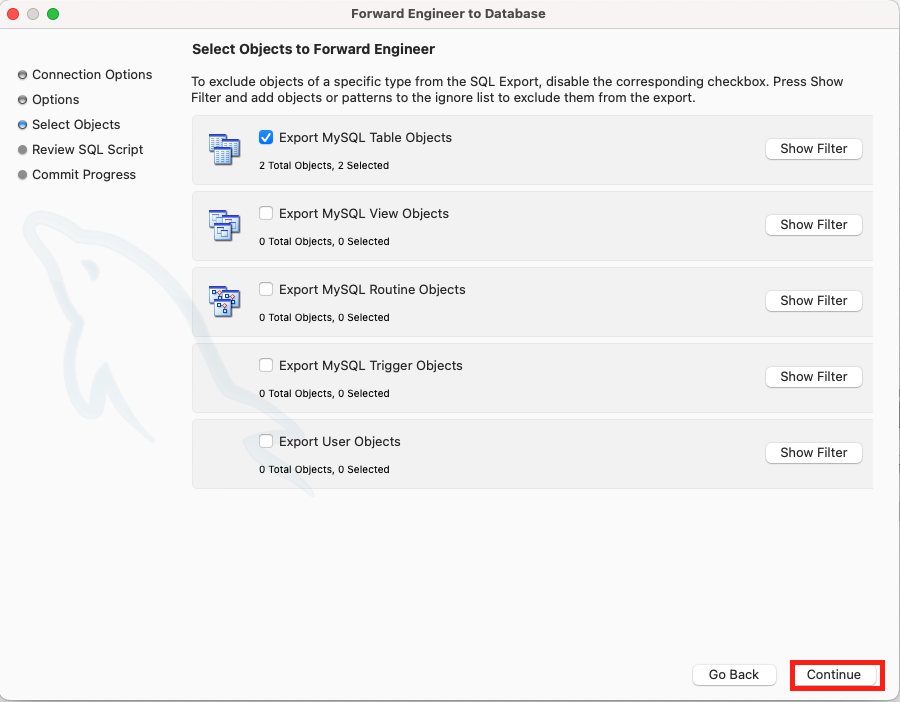Enable Export MySQL Routine Objects checkbox

click(x=266, y=289)
